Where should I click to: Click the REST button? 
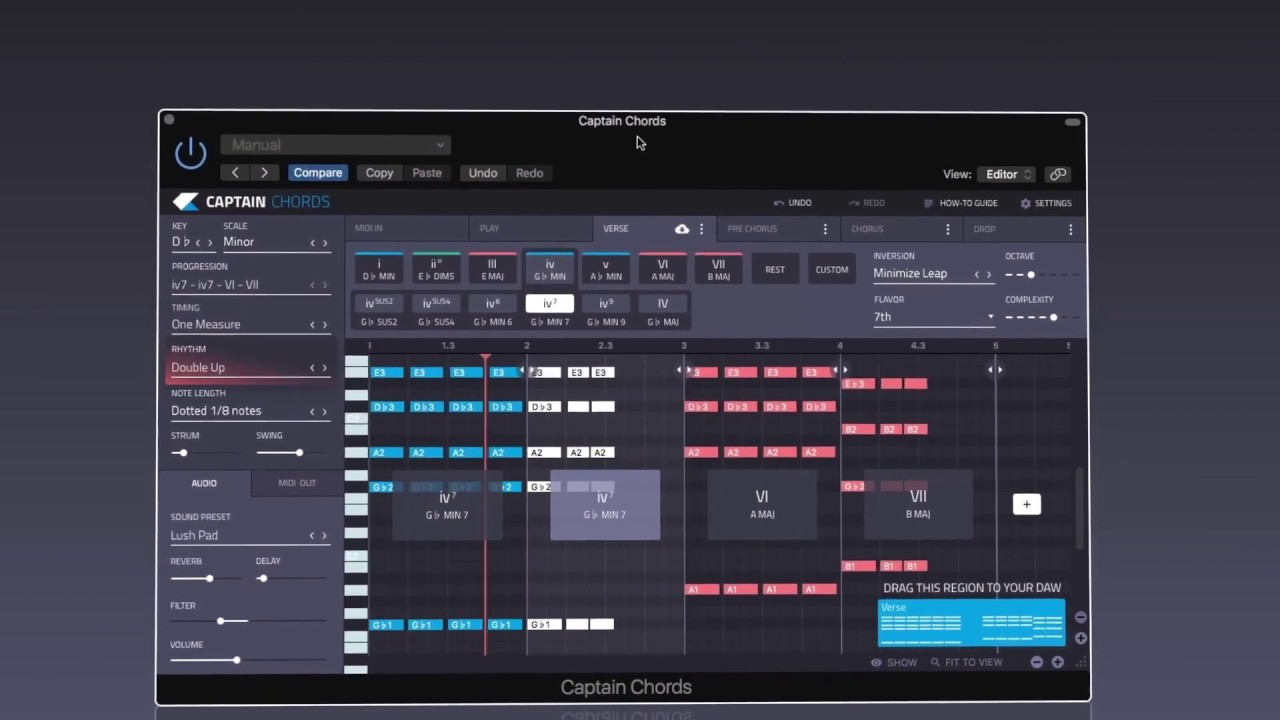click(x=775, y=269)
